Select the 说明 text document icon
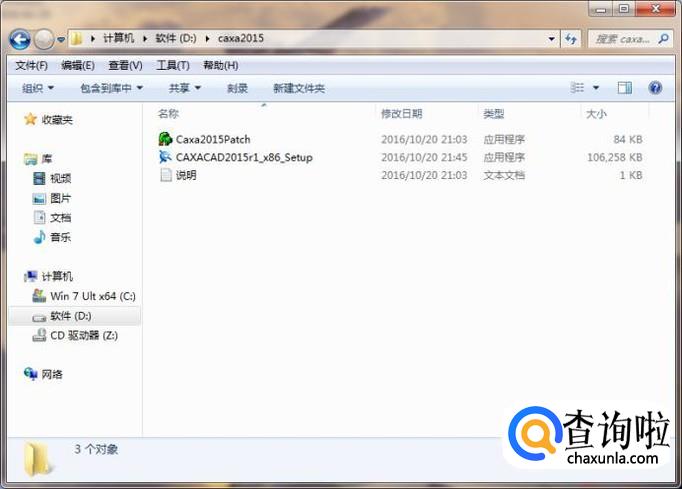Viewport: 682px width, 489px height. [x=166, y=175]
